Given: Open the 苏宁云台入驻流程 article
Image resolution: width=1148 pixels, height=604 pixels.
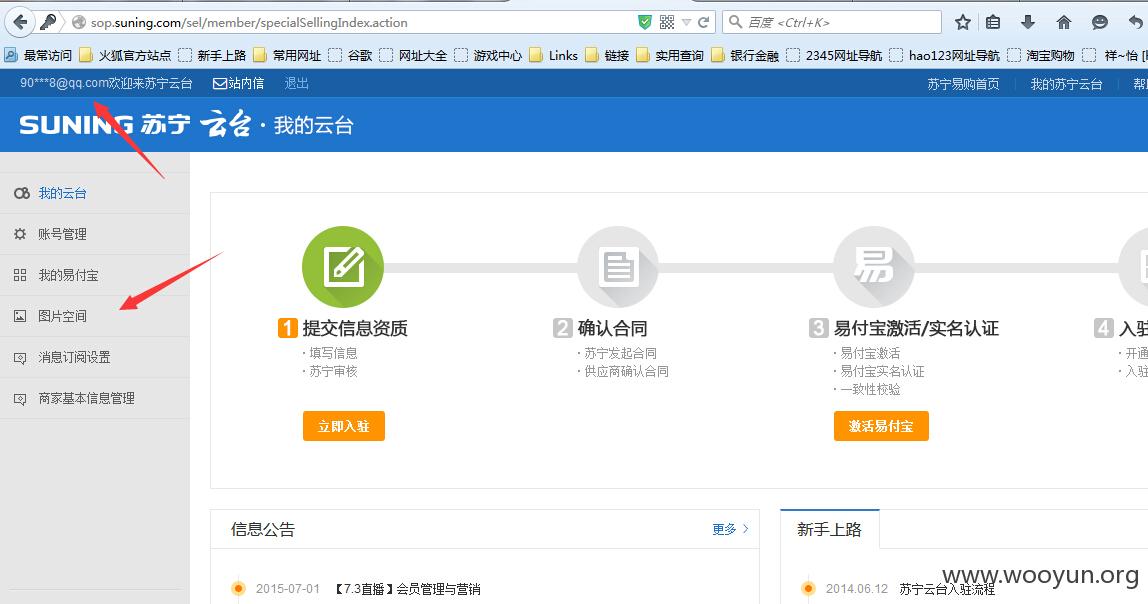Looking at the screenshot, I should pyautogui.click(x=947, y=589).
